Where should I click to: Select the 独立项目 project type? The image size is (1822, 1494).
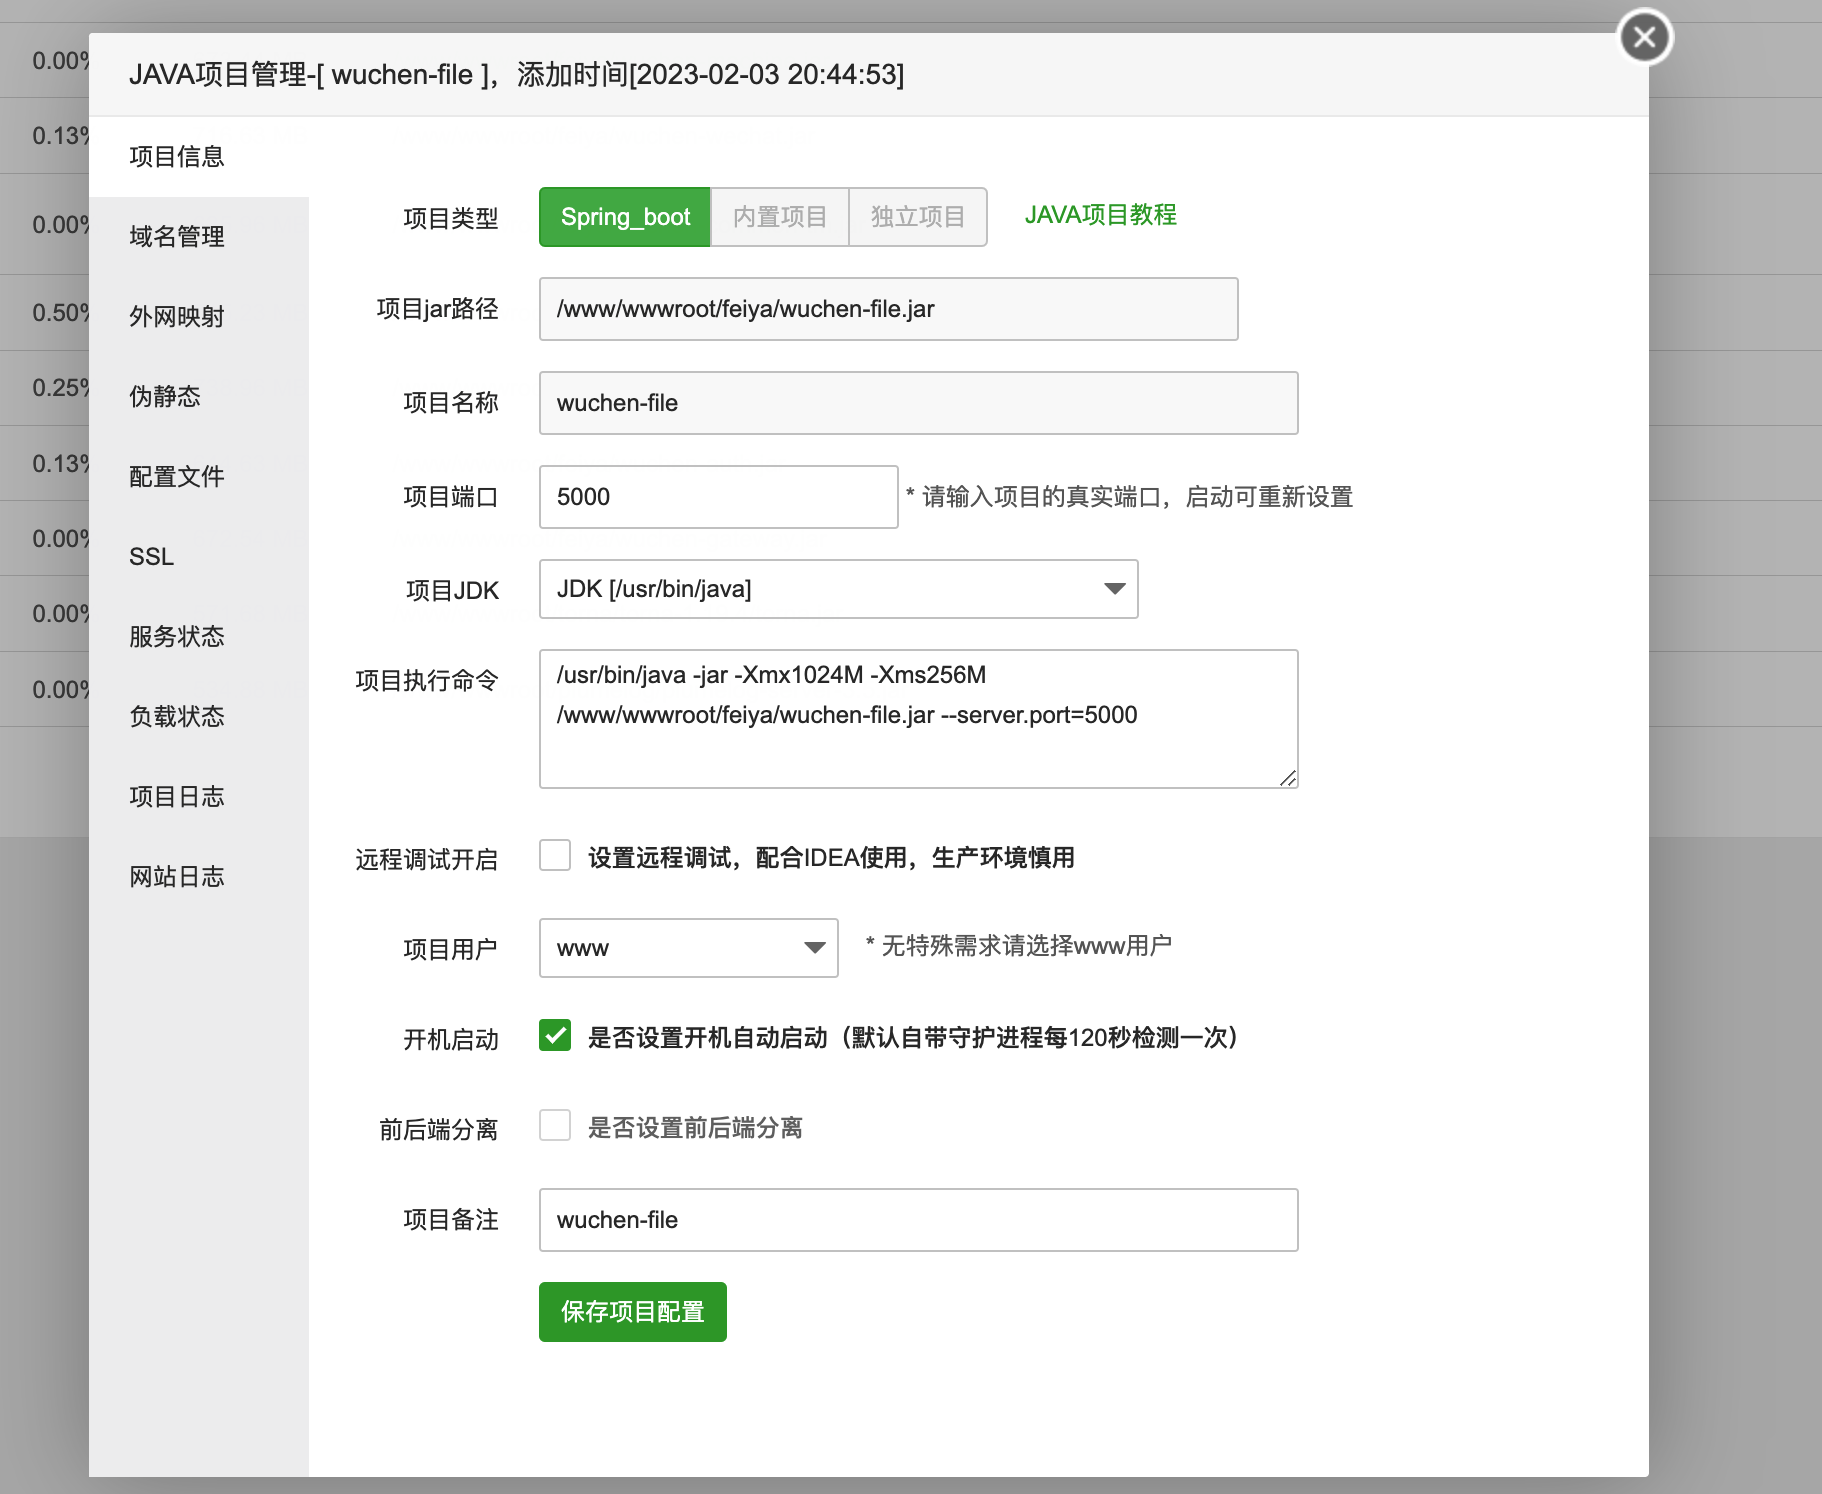917,217
